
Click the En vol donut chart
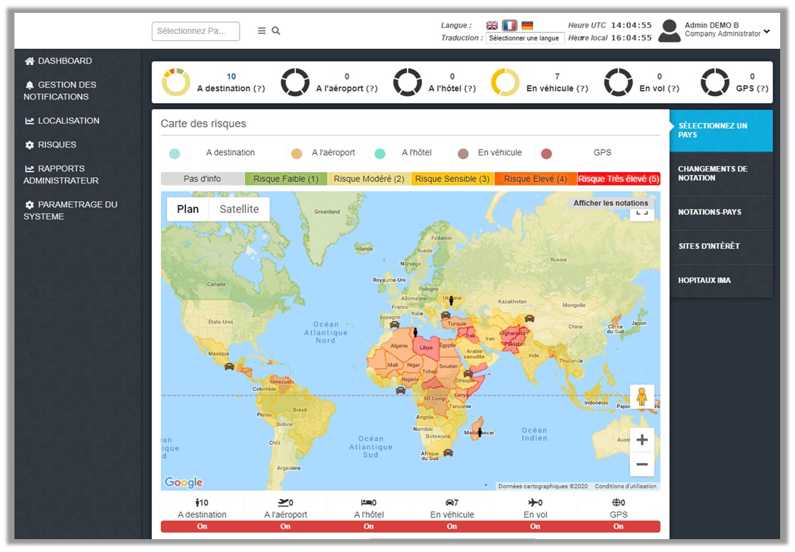point(619,82)
